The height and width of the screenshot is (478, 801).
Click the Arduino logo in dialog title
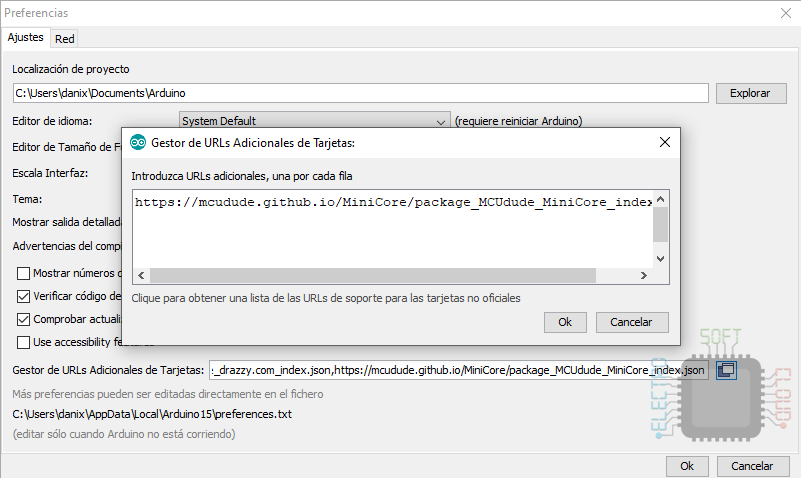pyautogui.click(x=138, y=142)
